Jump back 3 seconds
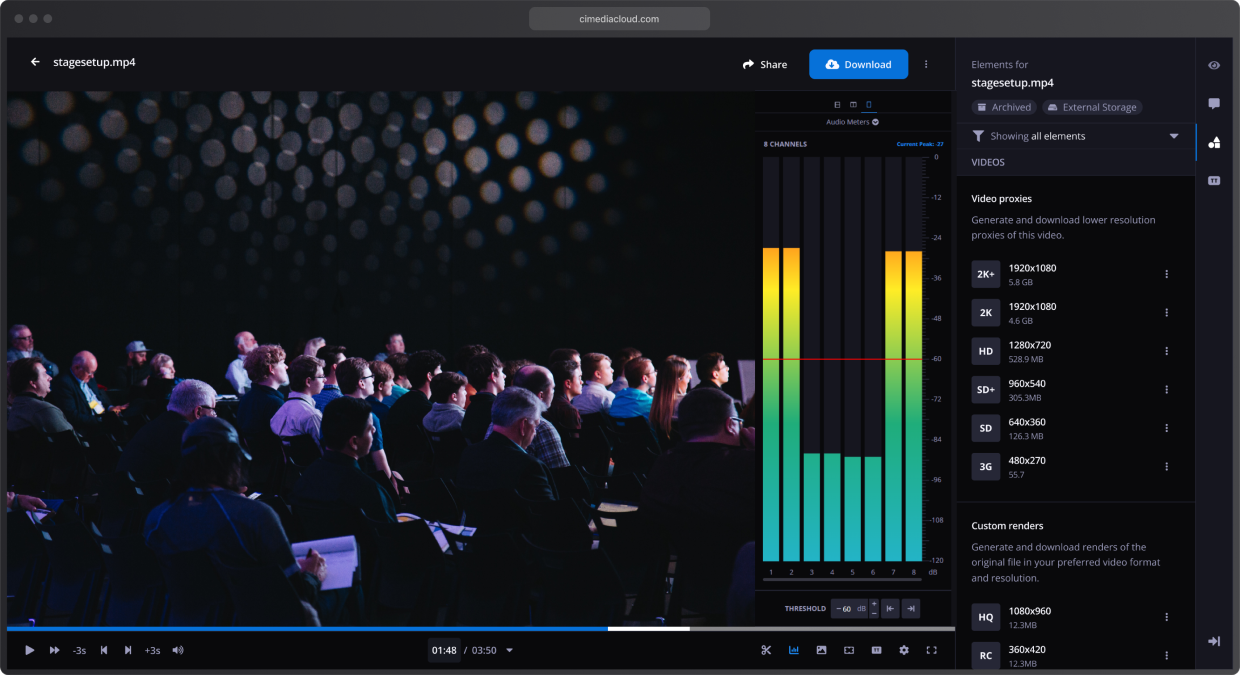This screenshot has width=1240, height=675. pos(79,650)
